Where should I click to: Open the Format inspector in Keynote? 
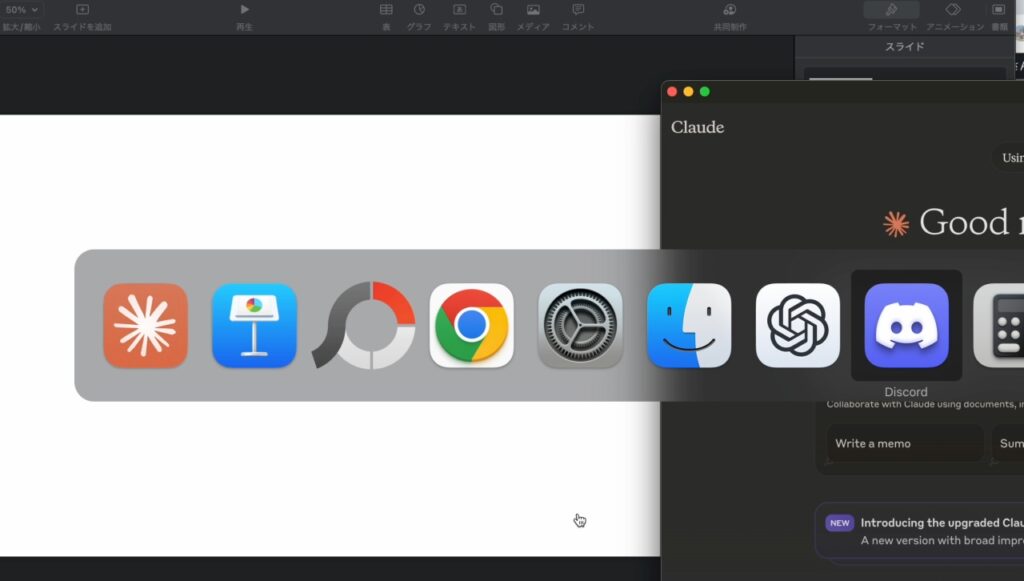(x=891, y=16)
